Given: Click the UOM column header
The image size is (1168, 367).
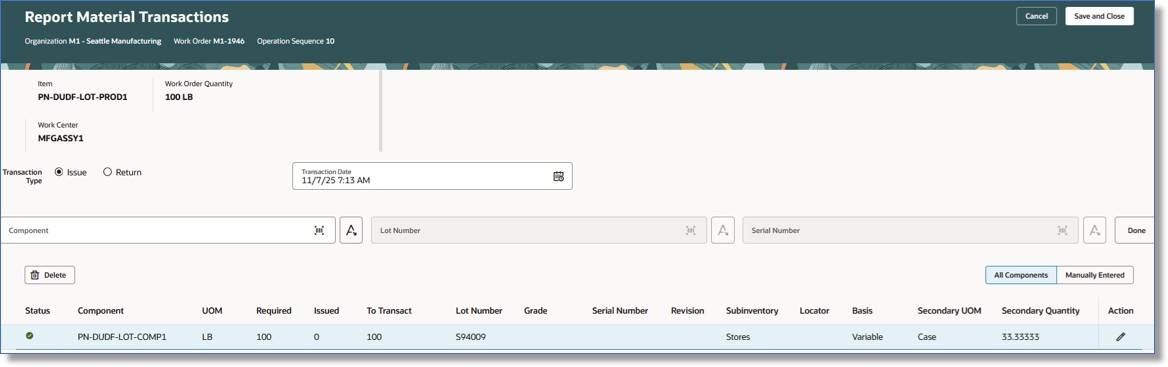Looking at the screenshot, I should tap(212, 311).
